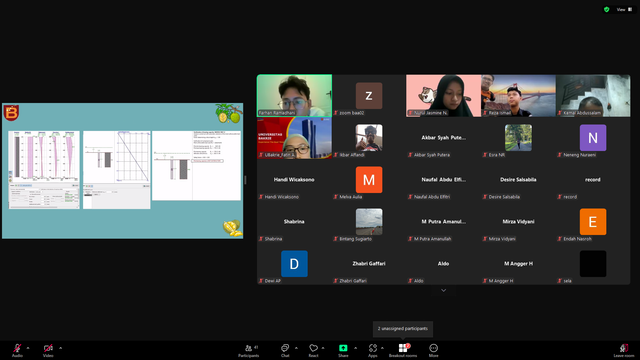This screenshot has height=360, width=640.
Task: Select M Angger H's participant tile
Action: pos(518,264)
